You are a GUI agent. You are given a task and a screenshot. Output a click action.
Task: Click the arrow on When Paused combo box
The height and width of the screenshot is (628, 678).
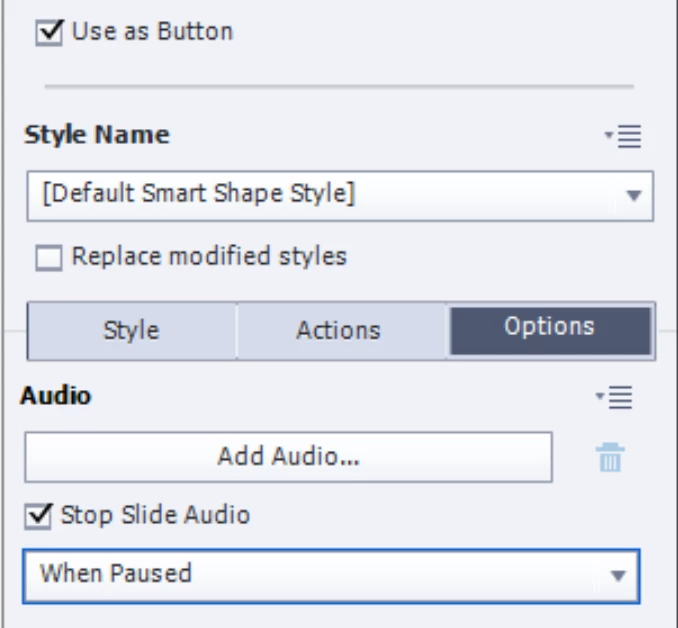tap(618, 576)
